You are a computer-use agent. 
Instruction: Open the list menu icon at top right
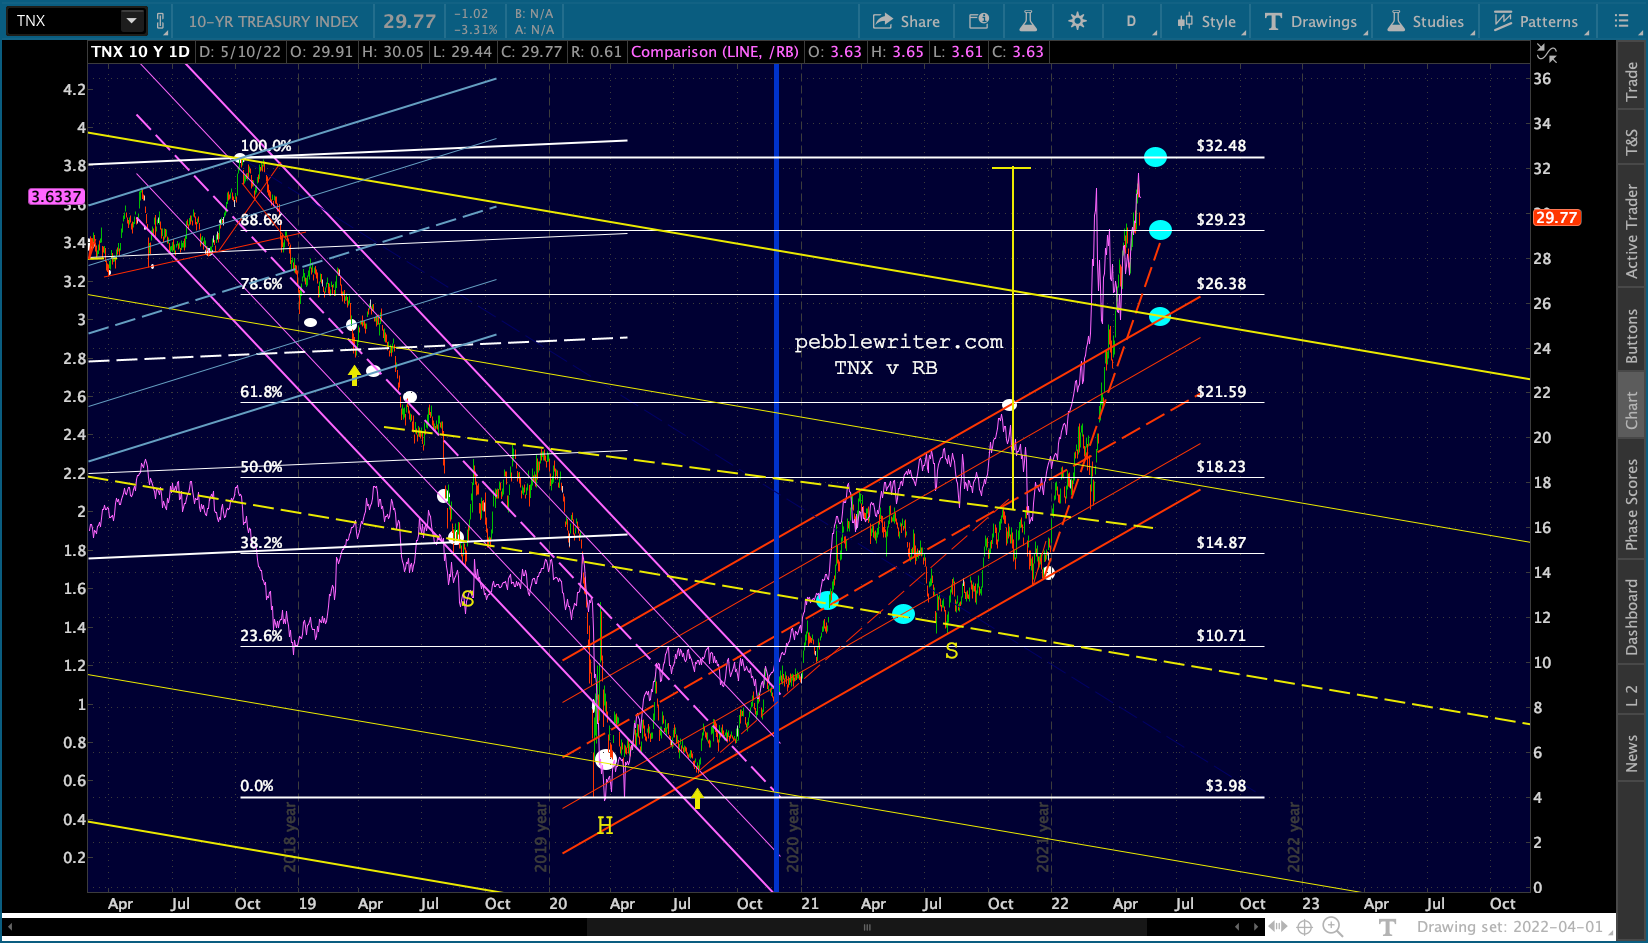pyautogui.click(x=1622, y=21)
